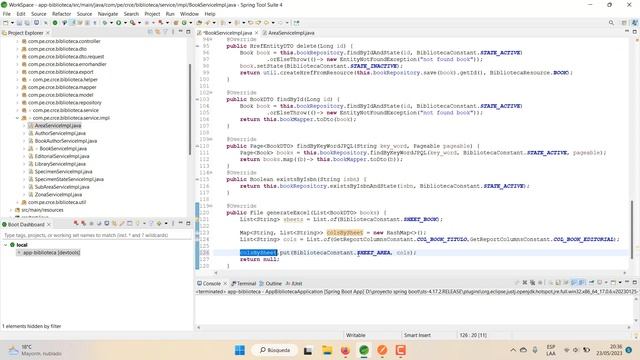The image size is (640, 360).
Task: Minimize the Project Explorer panel
Action: click(180, 31)
